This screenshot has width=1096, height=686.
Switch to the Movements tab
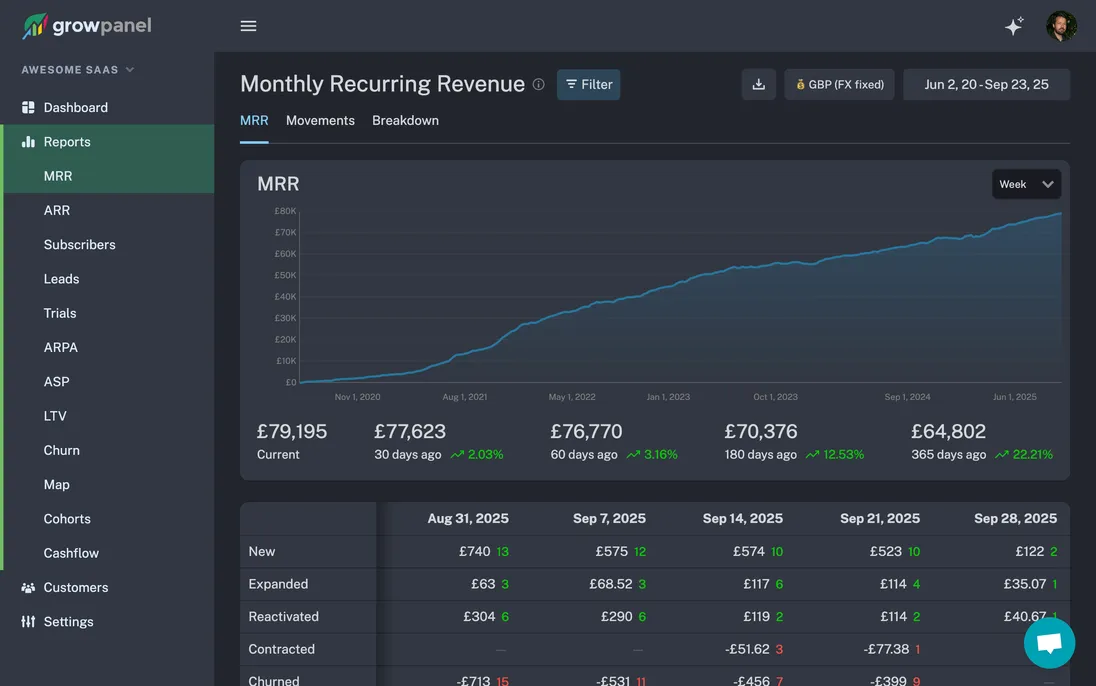coord(320,121)
